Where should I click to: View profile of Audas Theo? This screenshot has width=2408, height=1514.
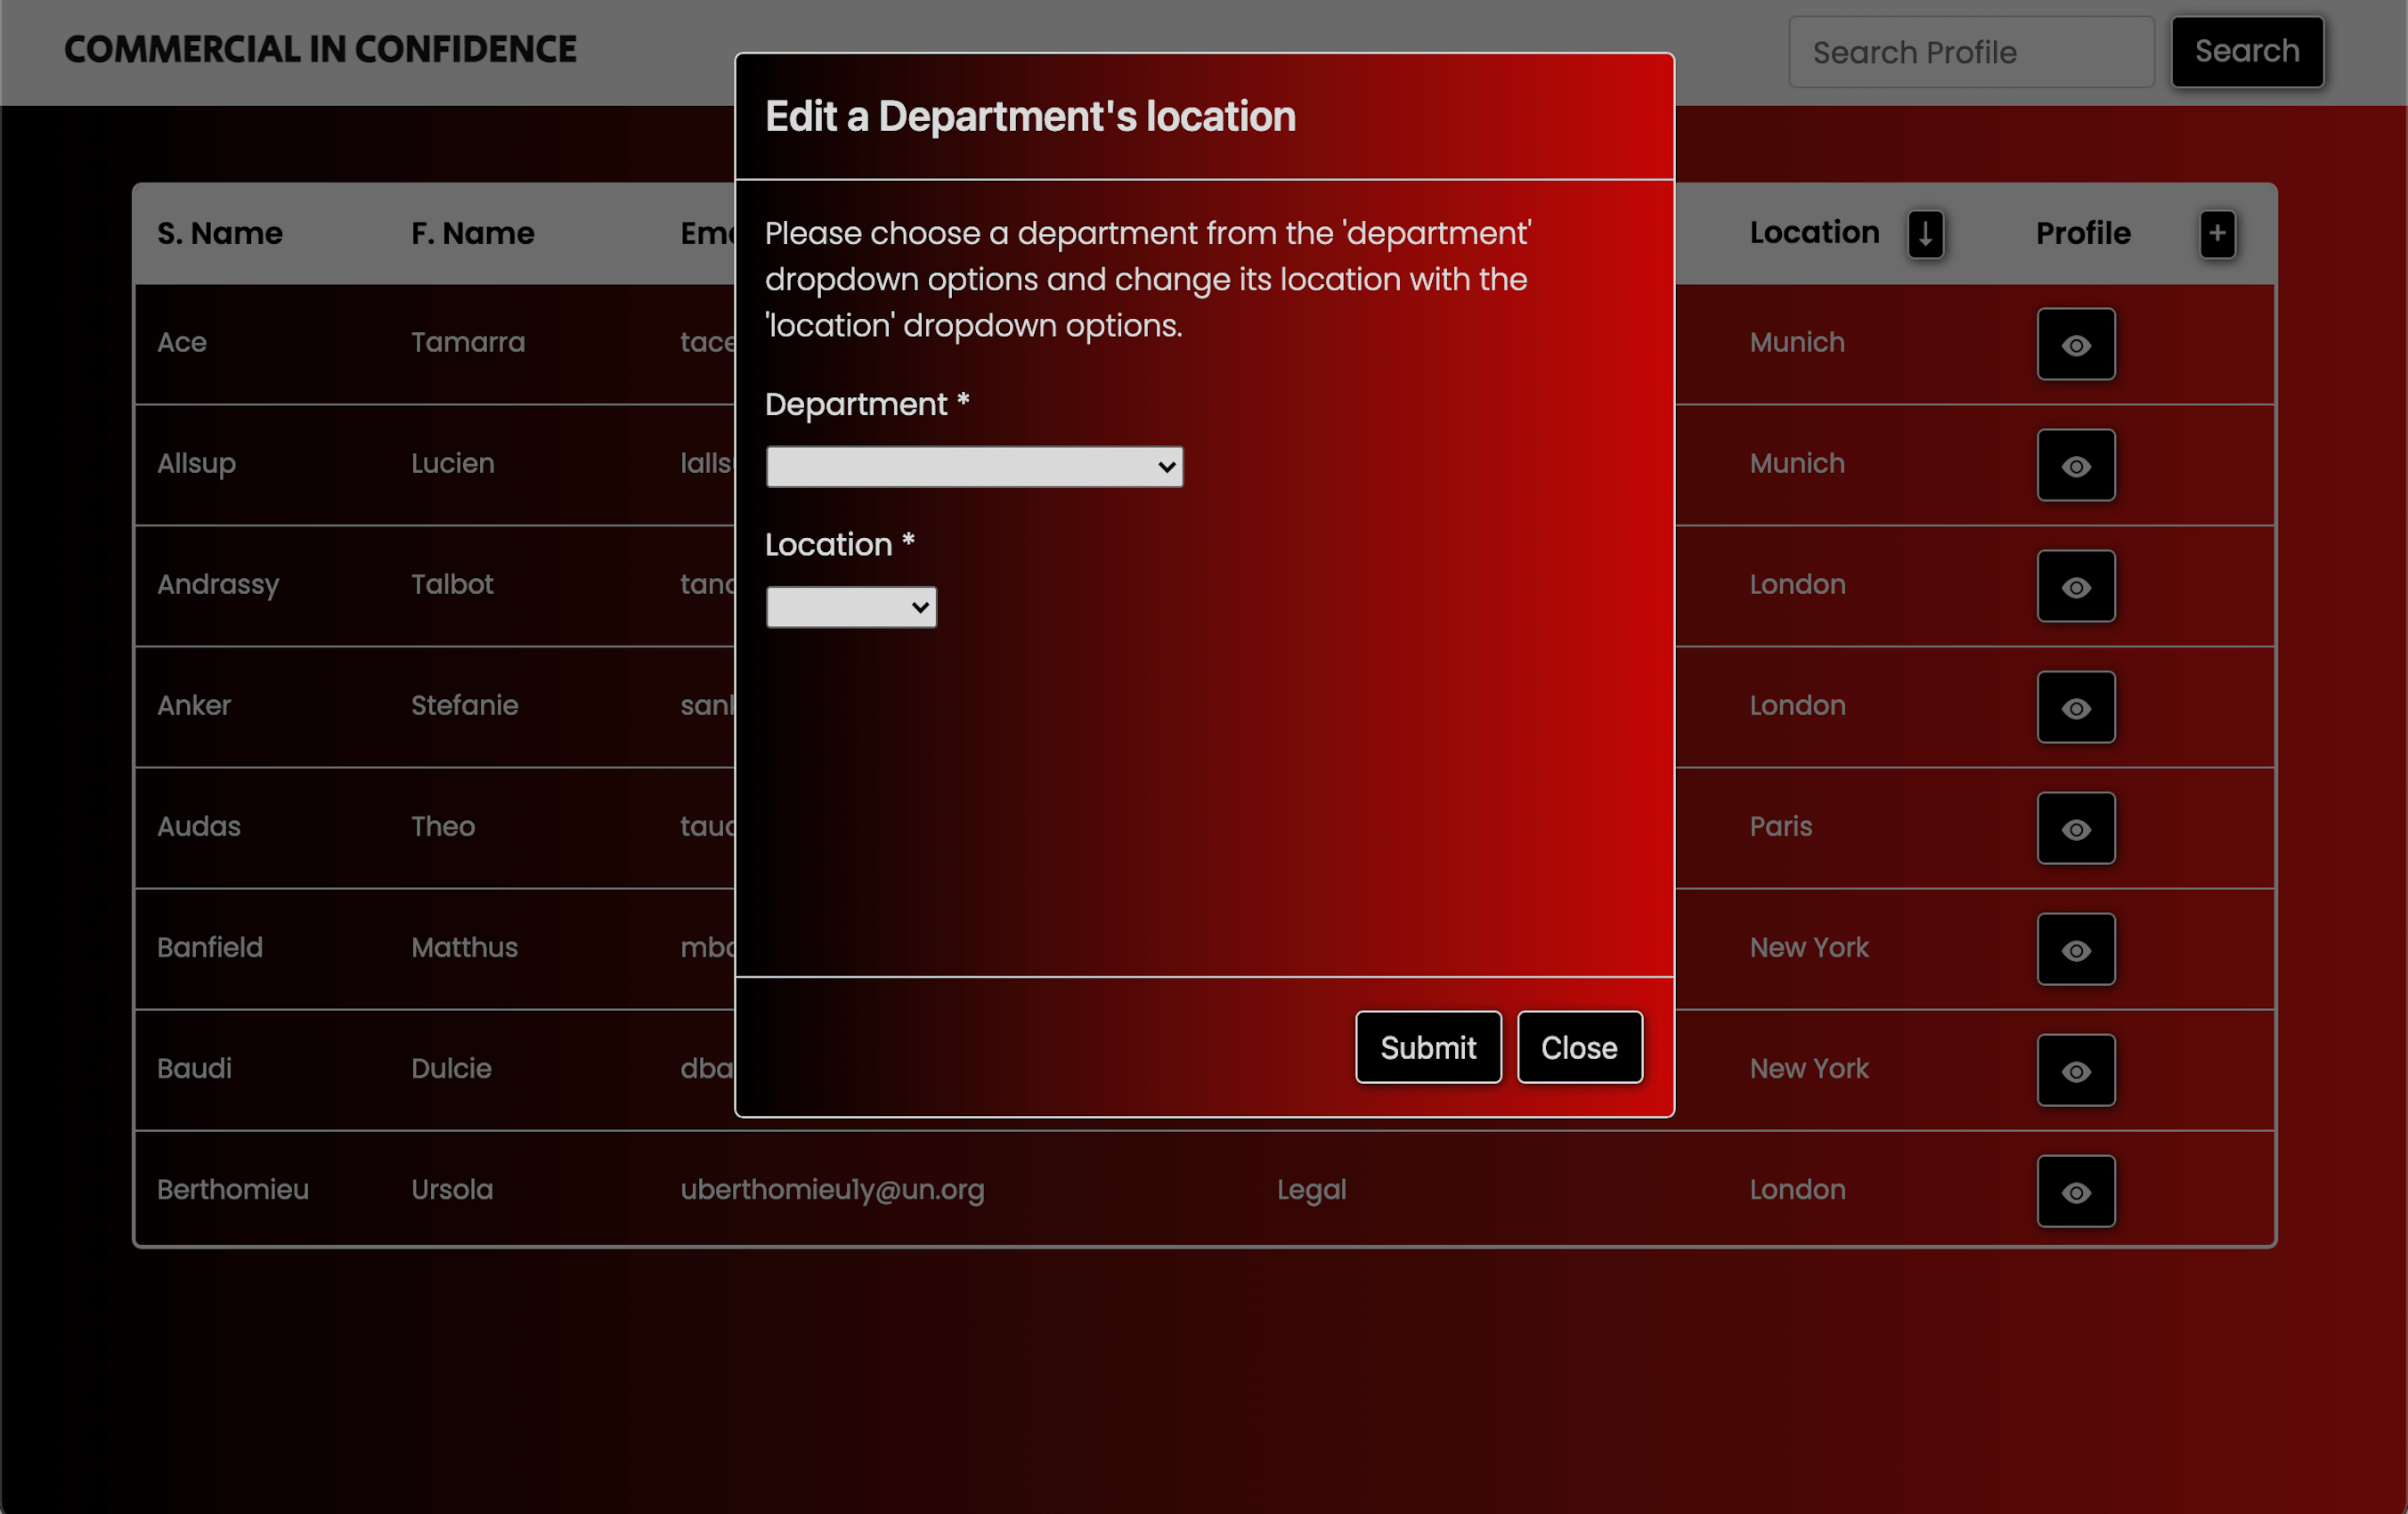[2076, 828]
